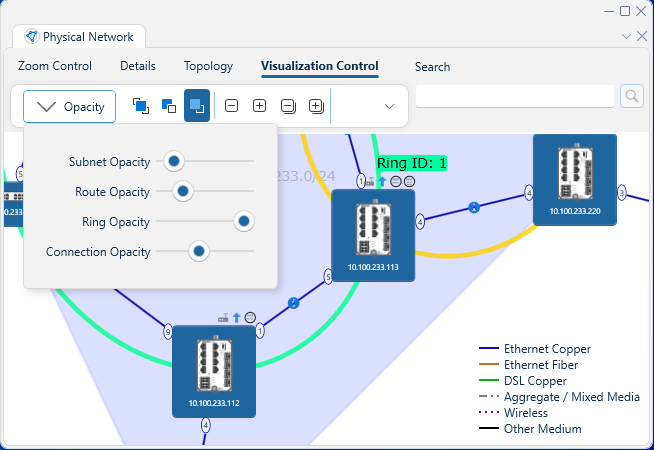Viewport: 654px width, 450px height.
Task: Click port 9 on device 10.100.233.112
Action: click(168, 332)
